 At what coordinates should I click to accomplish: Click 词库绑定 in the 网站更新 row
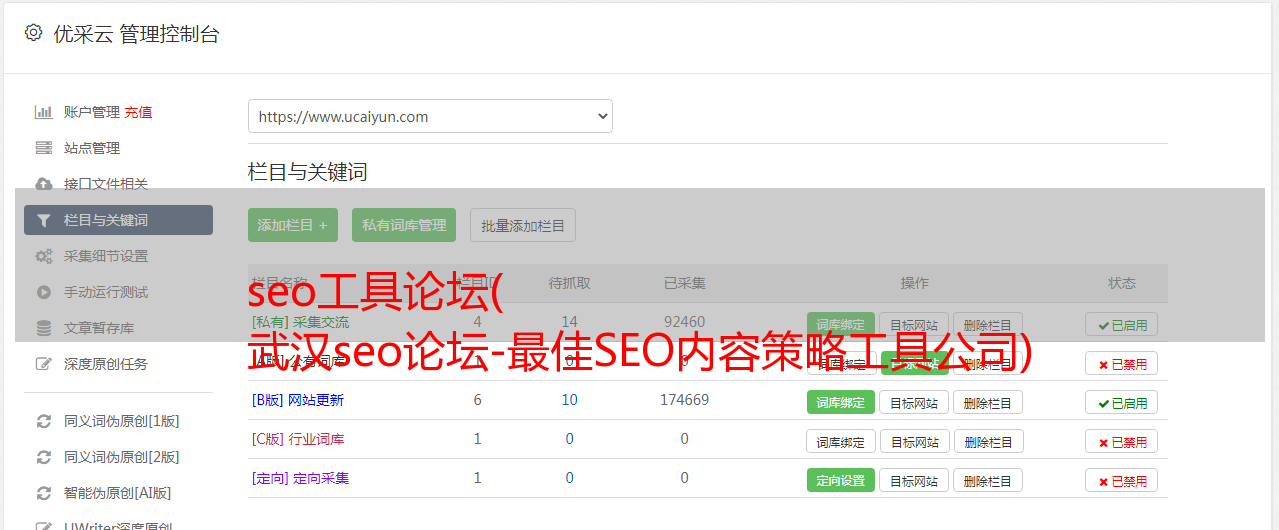click(841, 403)
